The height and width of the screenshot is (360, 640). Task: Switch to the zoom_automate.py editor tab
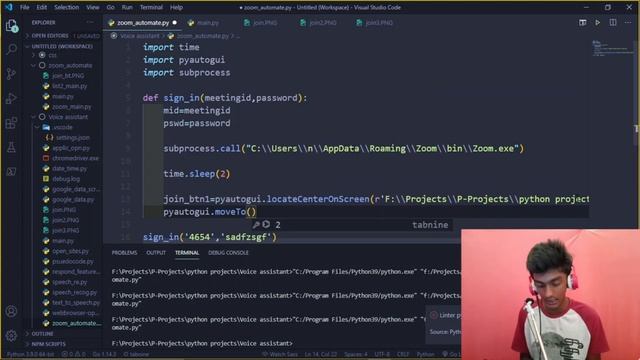click(143, 23)
